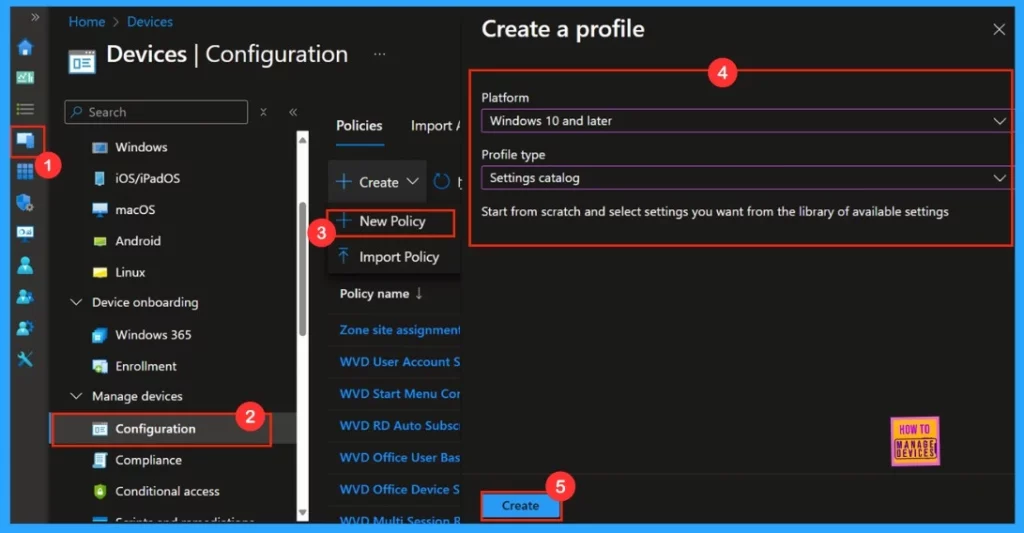Open Troubleshooting wrench icon in rail

pyautogui.click(x=25, y=359)
